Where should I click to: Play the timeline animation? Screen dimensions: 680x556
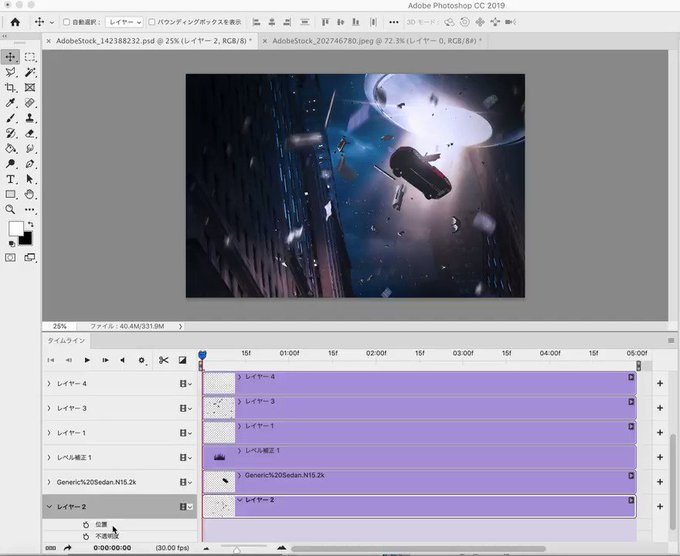point(87,360)
